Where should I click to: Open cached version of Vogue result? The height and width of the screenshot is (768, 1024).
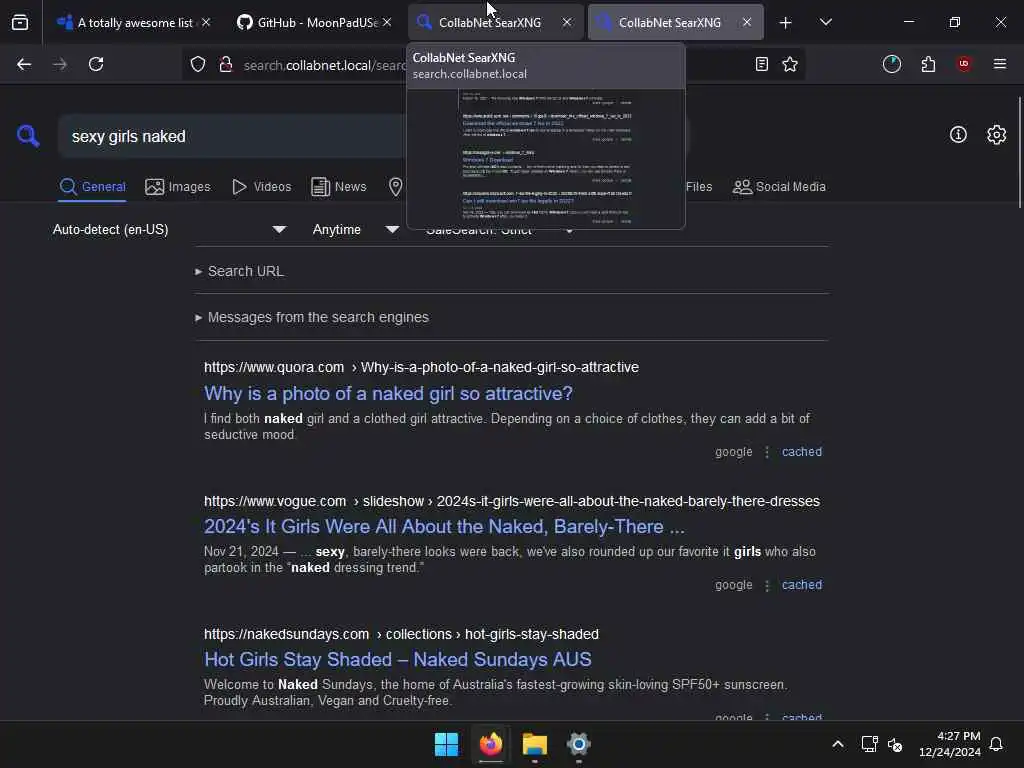(802, 585)
